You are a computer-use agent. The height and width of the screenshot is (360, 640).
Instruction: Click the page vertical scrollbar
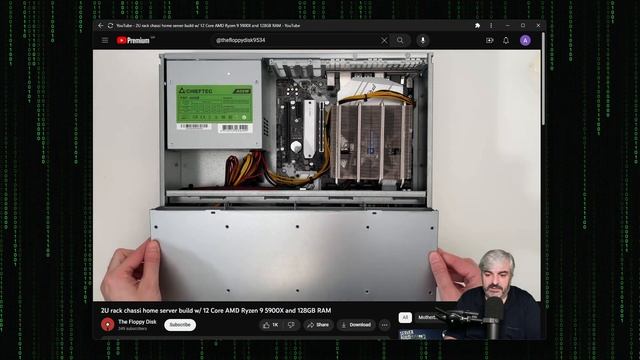coord(543,80)
